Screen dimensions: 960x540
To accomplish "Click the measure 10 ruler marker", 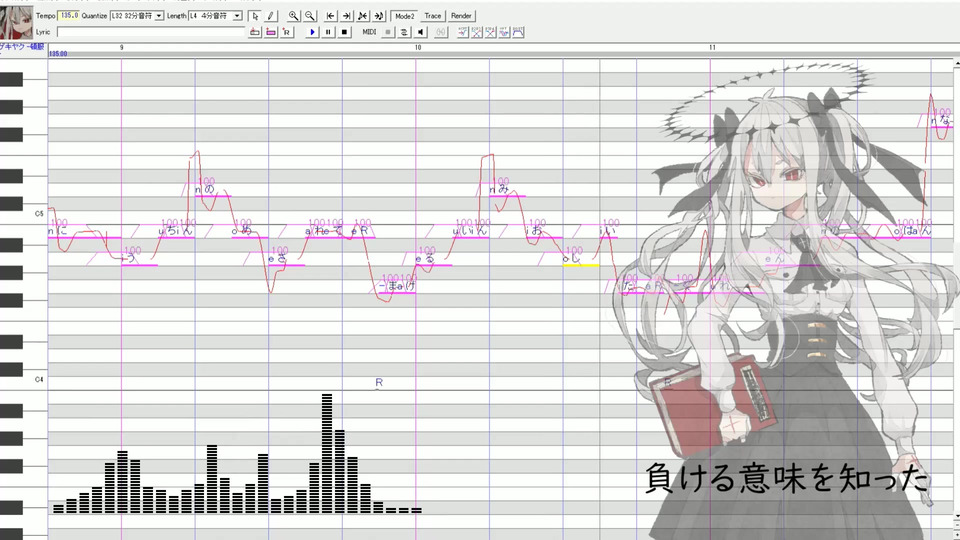I will 418,47.
